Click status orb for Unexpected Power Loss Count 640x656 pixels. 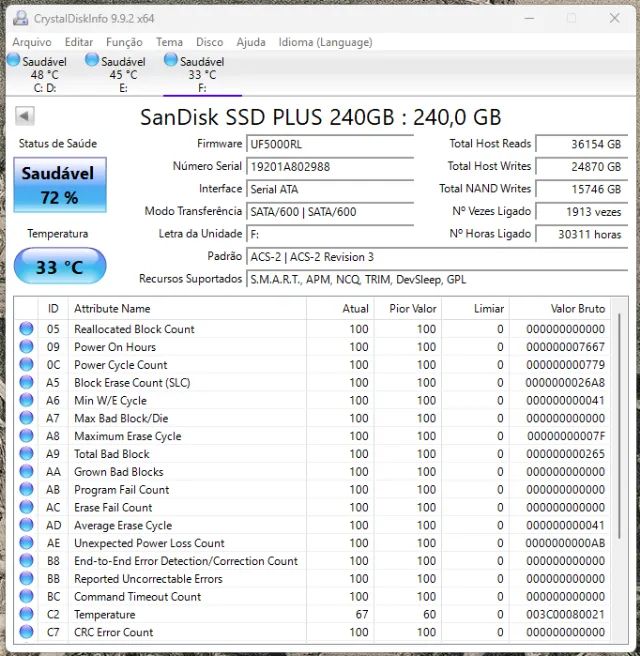pyautogui.click(x=26, y=543)
